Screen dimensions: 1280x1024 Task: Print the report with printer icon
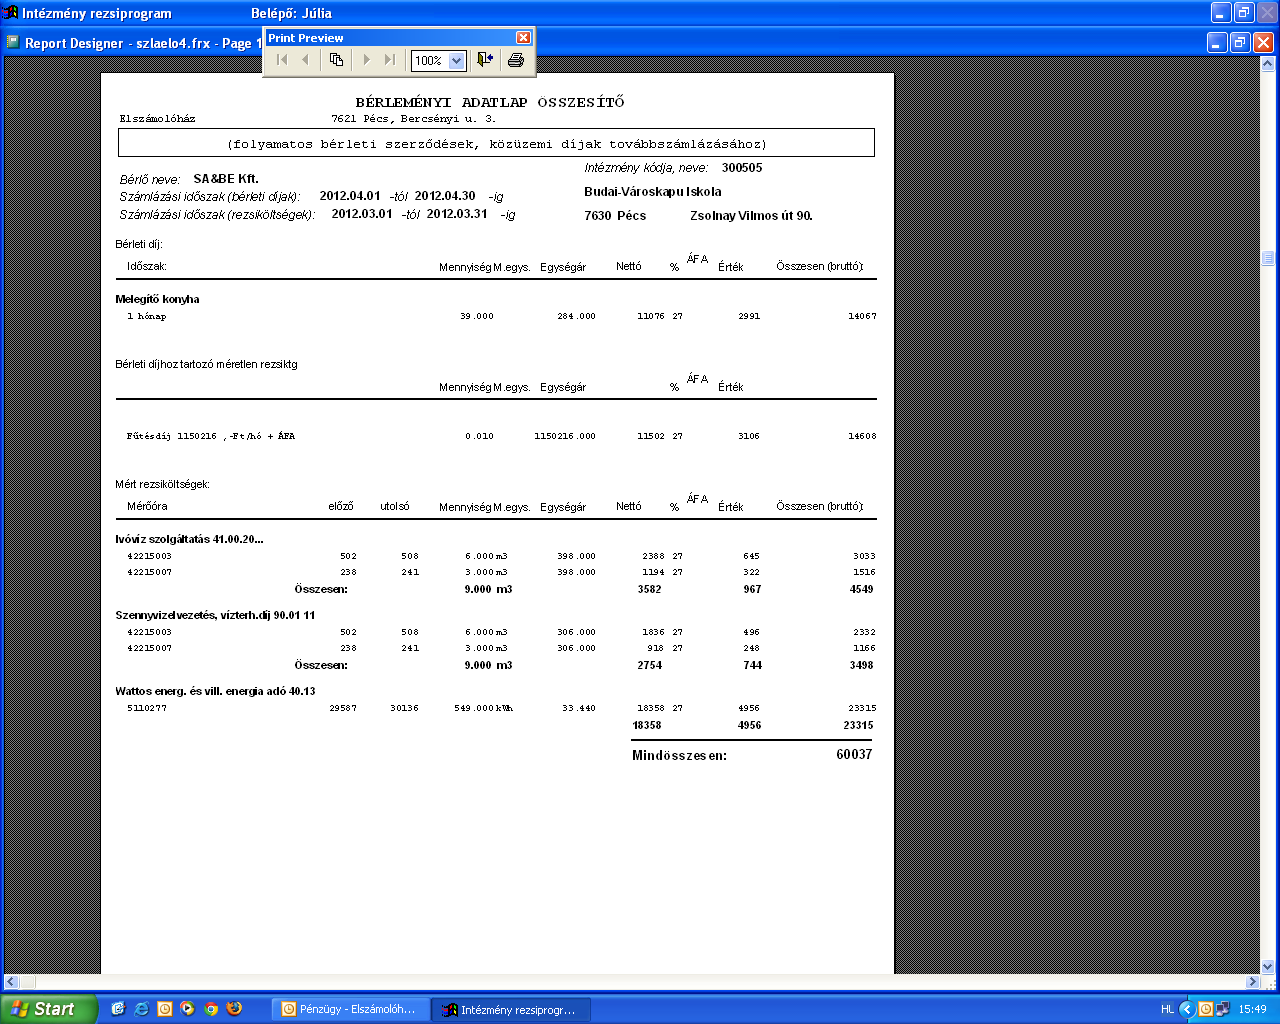pos(516,60)
